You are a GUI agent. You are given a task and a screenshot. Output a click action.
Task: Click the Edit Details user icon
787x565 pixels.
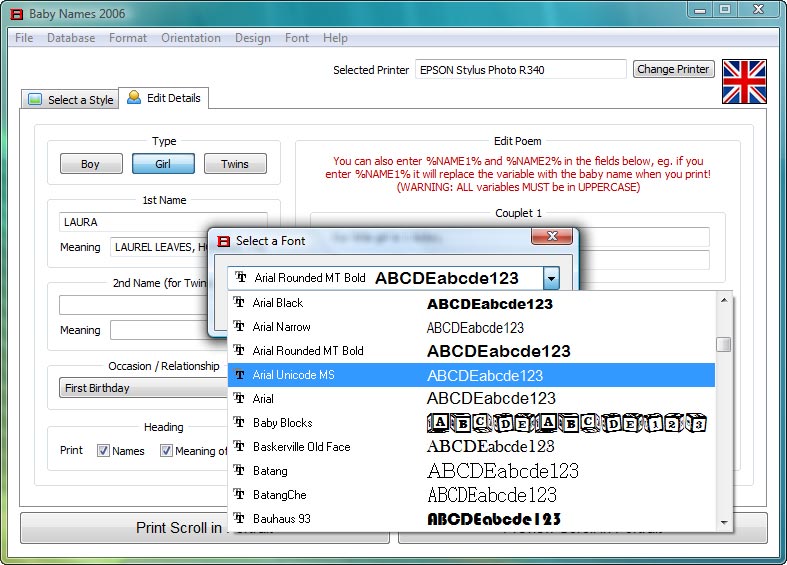[x=134, y=97]
